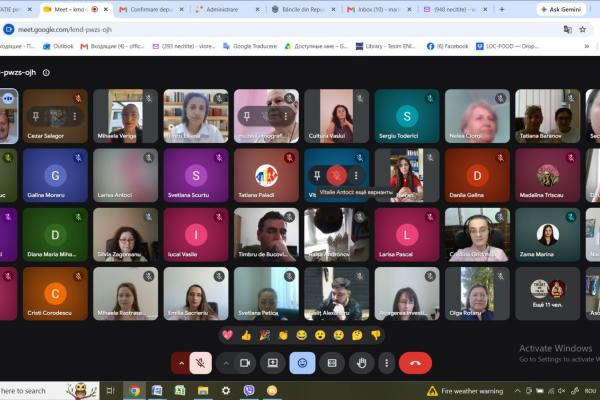Select Sergiu Toderici's participant tile
The width and height of the screenshot is (600, 400).
[407, 116]
